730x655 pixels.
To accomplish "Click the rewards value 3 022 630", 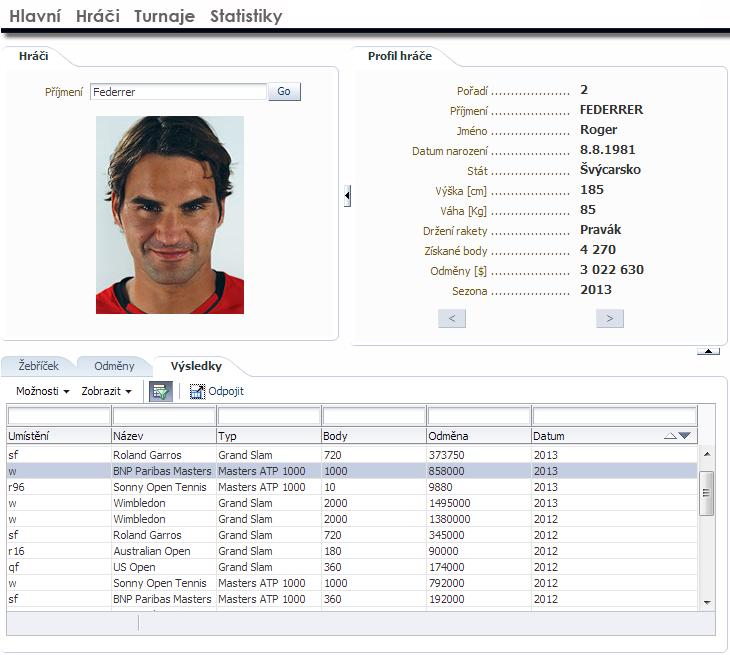I will coord(612,270).
